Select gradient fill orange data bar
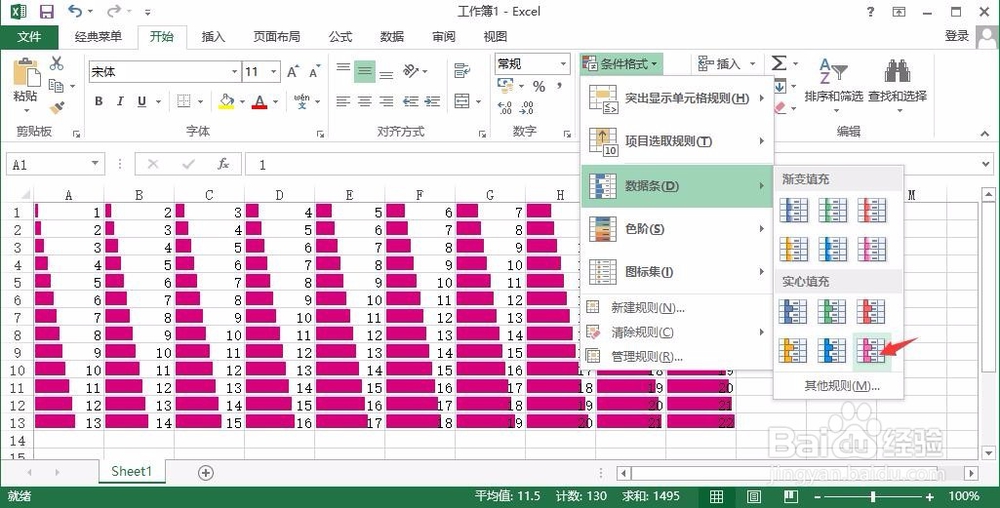Viewport: 1000px width, 508px height. [793, 249]
